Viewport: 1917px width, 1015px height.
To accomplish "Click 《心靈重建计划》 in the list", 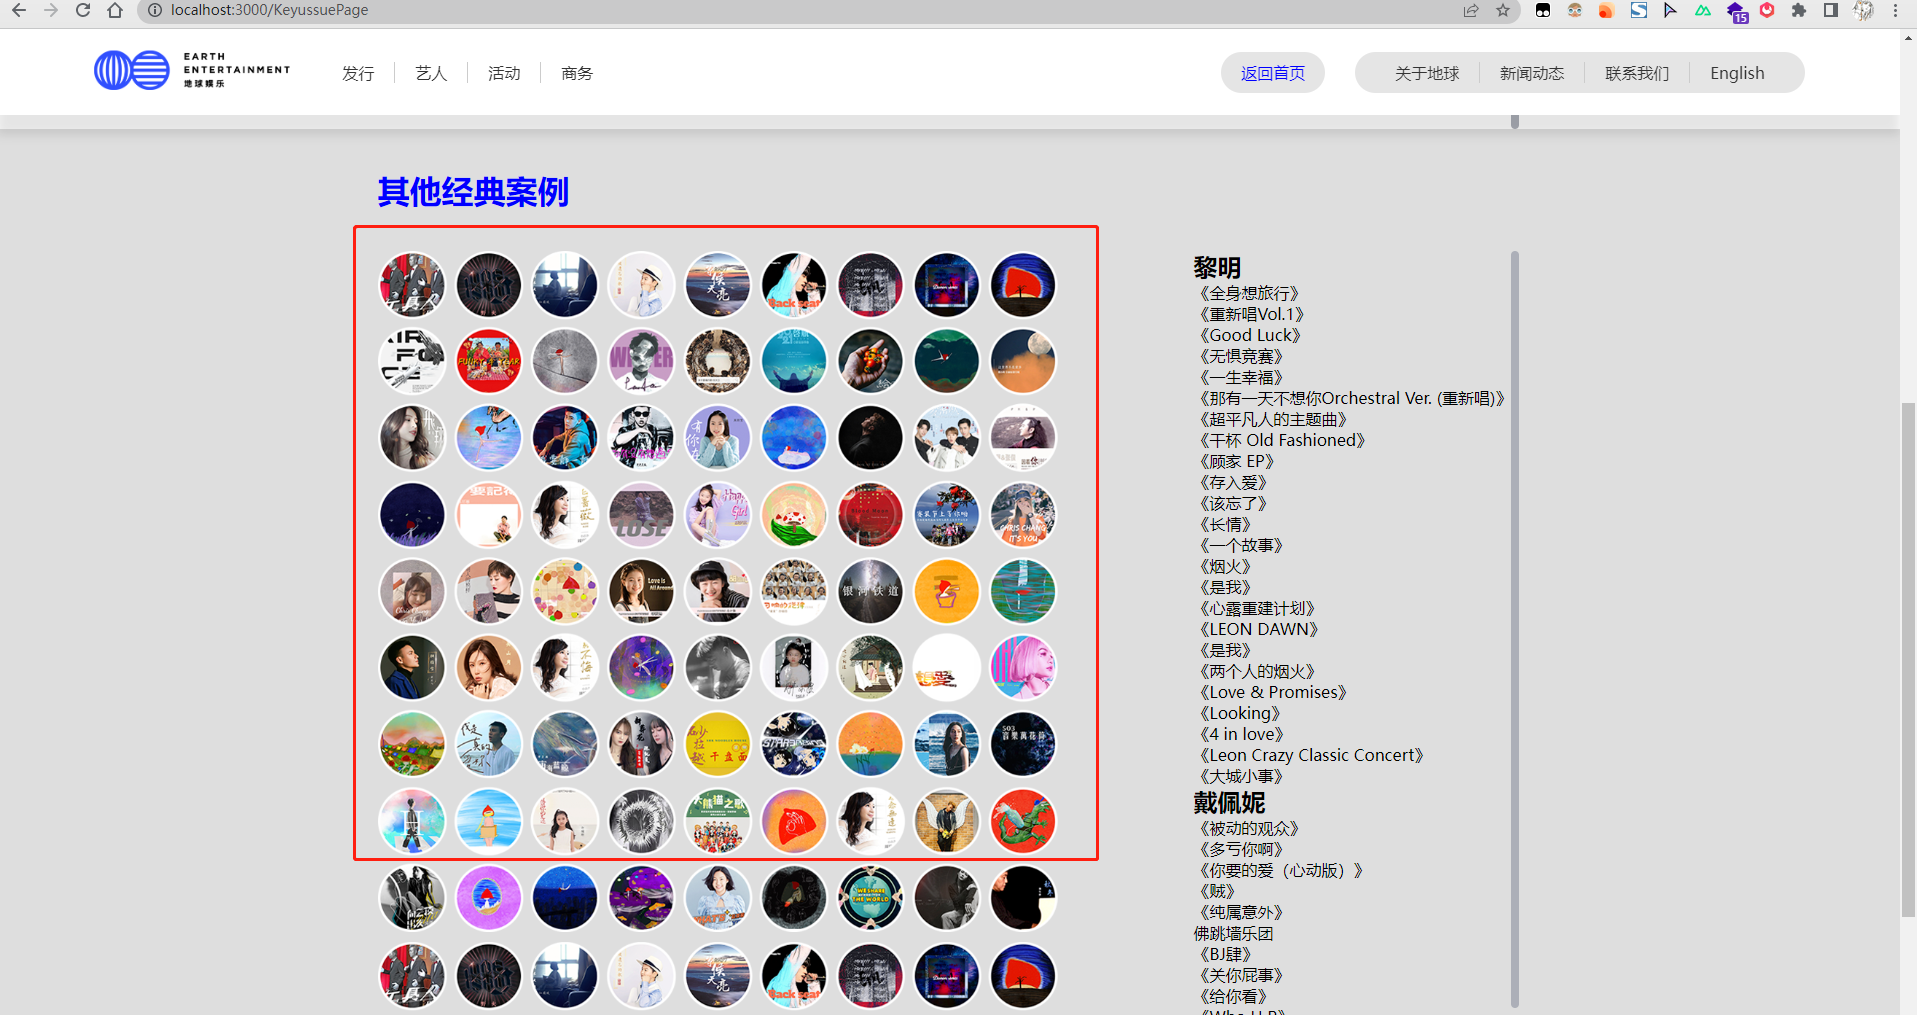I will point(1257,608).
